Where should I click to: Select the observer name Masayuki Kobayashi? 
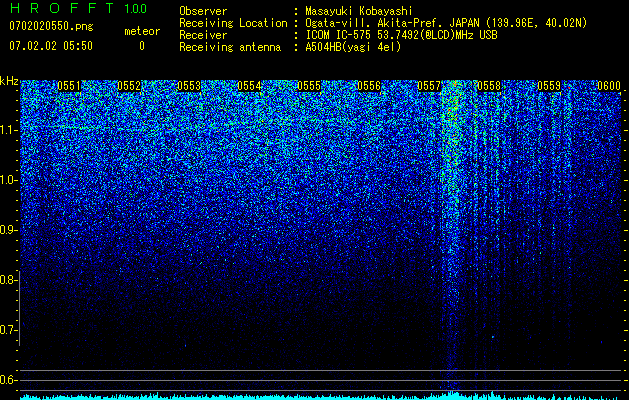pyautogui.click(x=359, y=11)
